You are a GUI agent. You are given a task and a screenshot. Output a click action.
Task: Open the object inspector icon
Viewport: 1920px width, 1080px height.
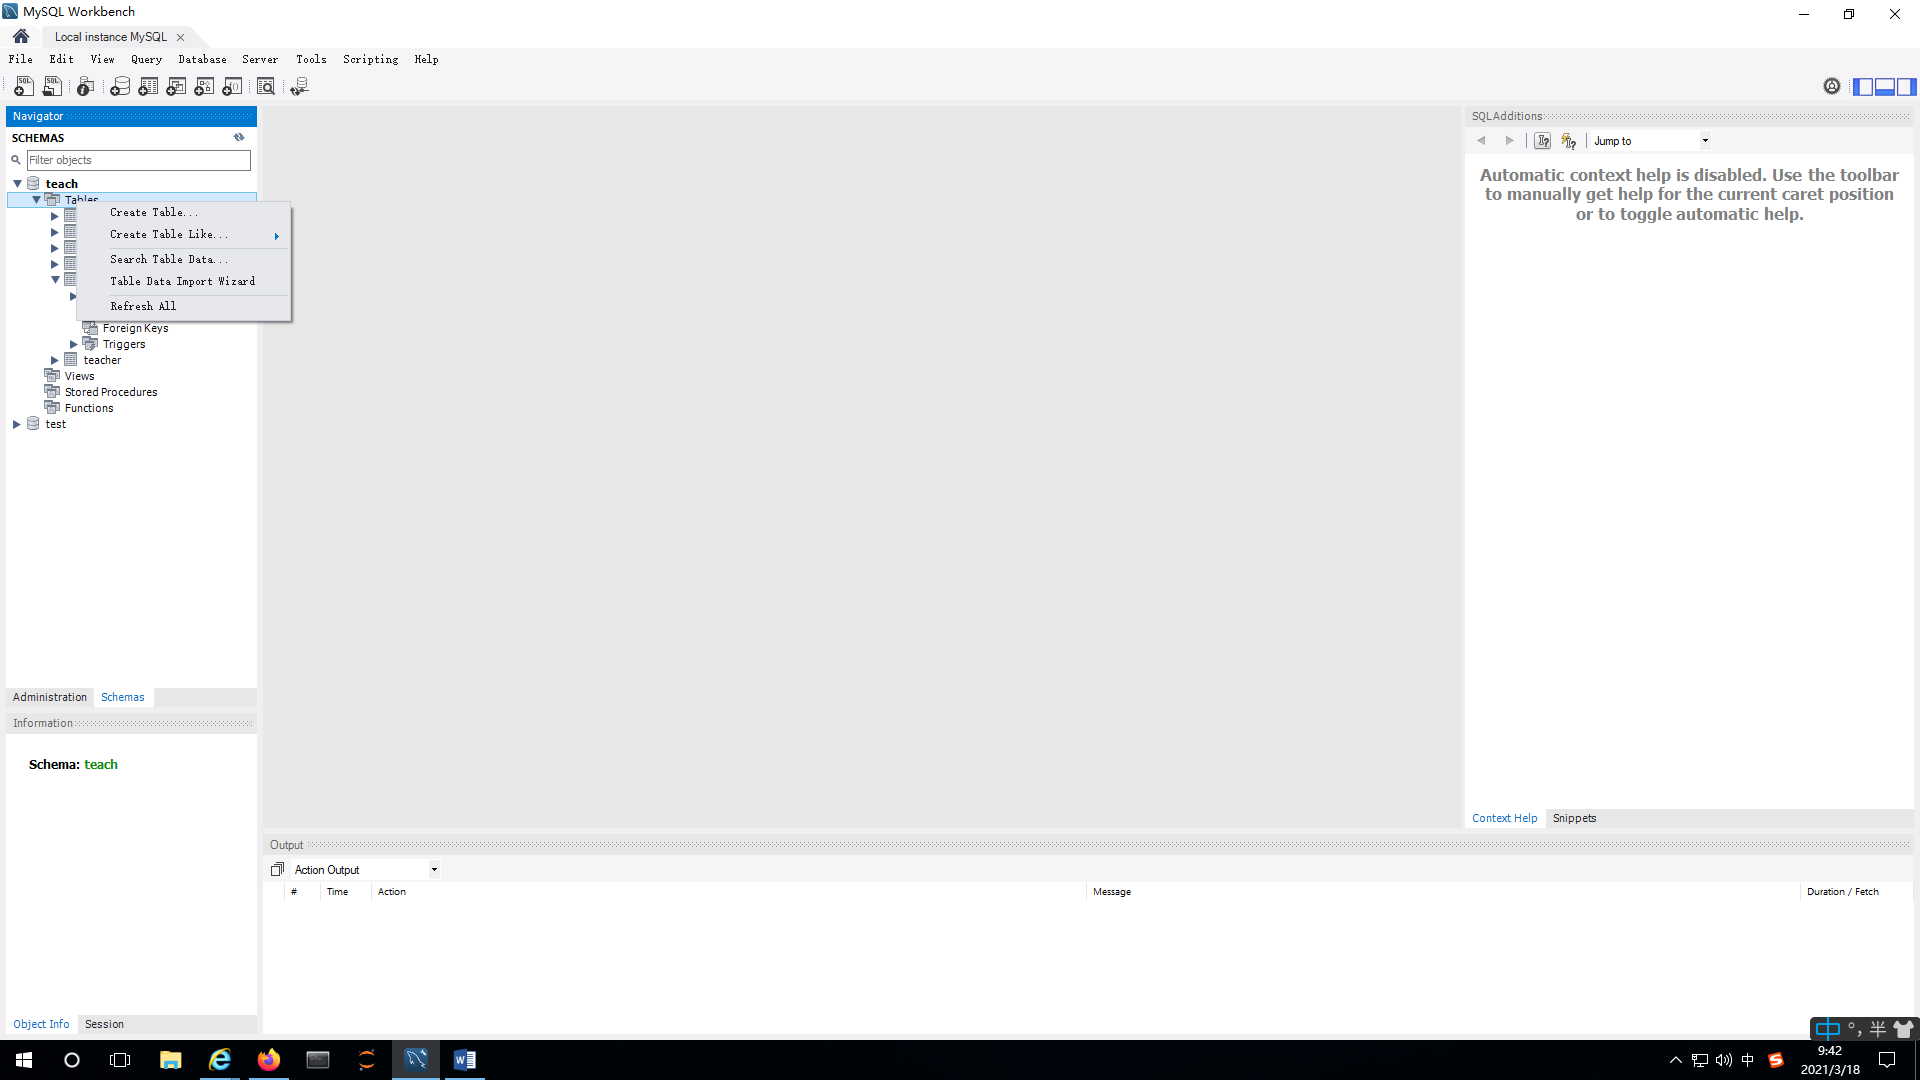(x=86, y=87)
